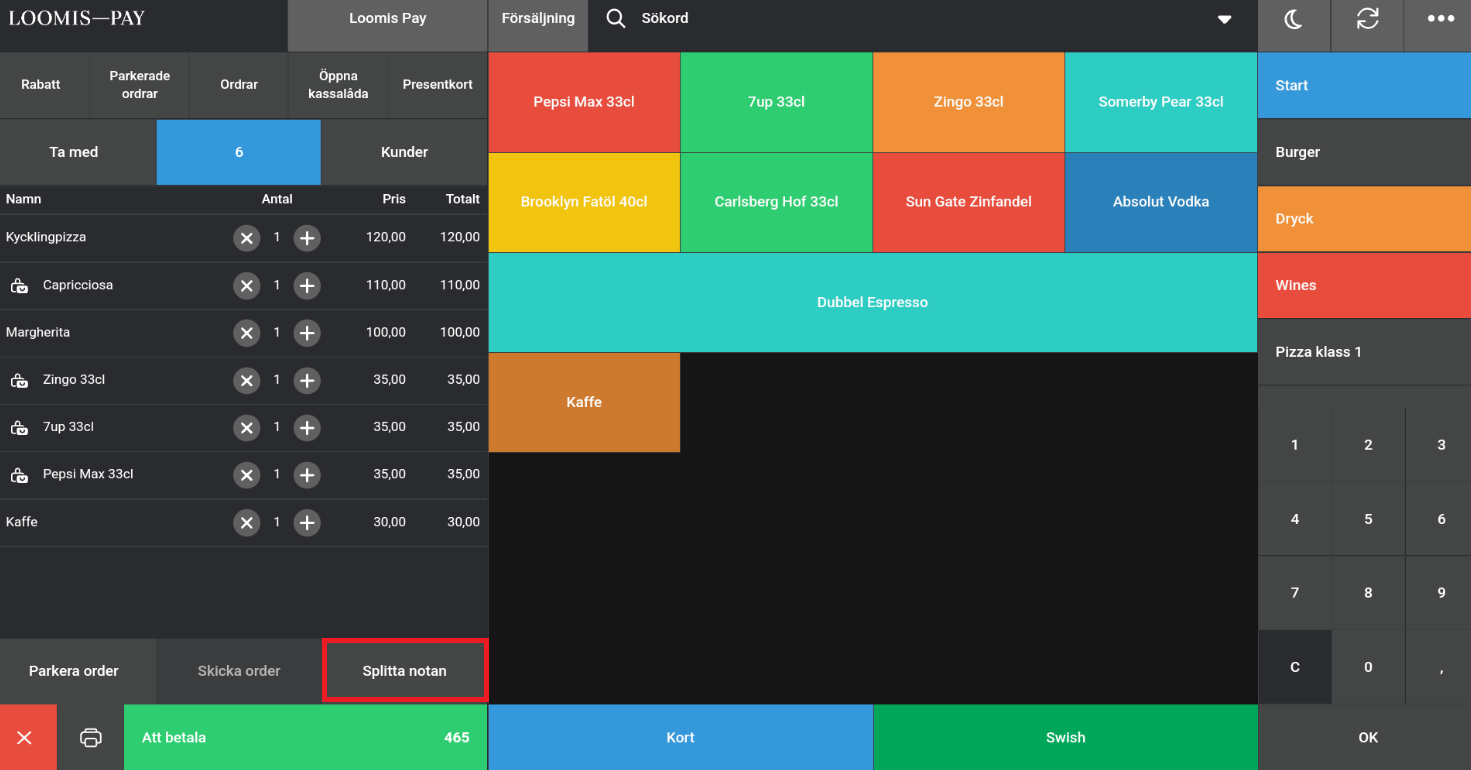Toggle the Ta med takeaway option

tap(74, 152)
